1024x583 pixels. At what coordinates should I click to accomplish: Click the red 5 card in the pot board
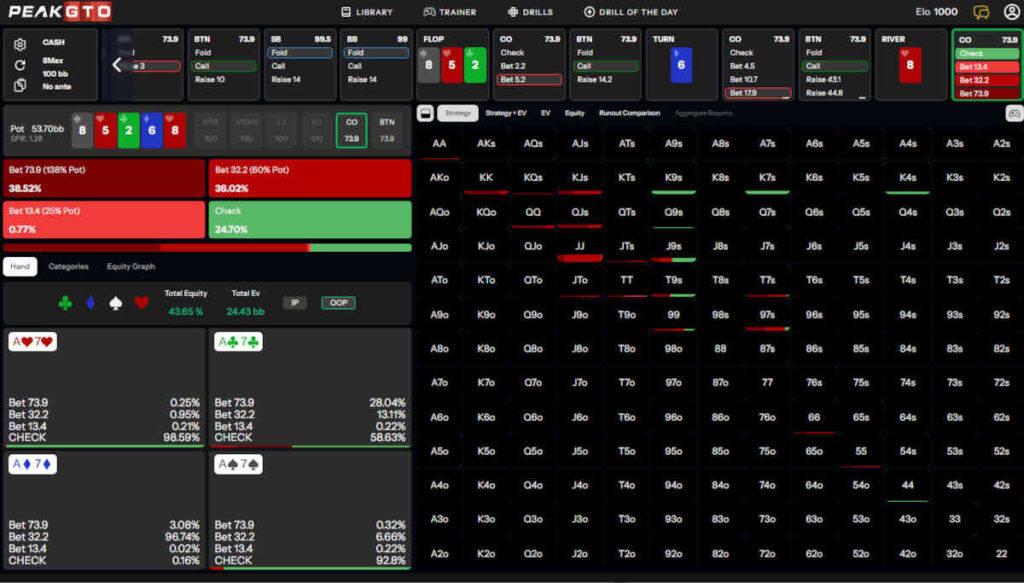pos(105,130)
